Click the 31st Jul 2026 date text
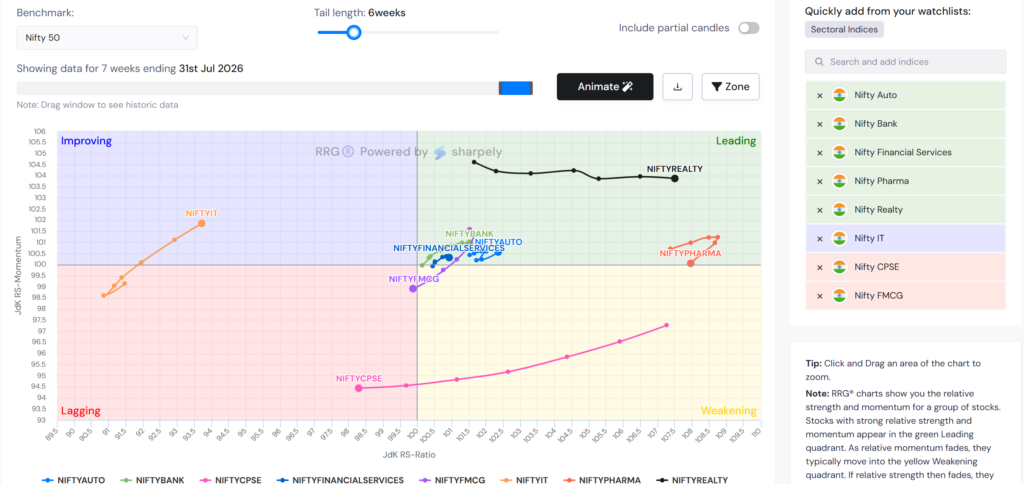The height and width of the screenshot is (484, 1024). (211, 69)
